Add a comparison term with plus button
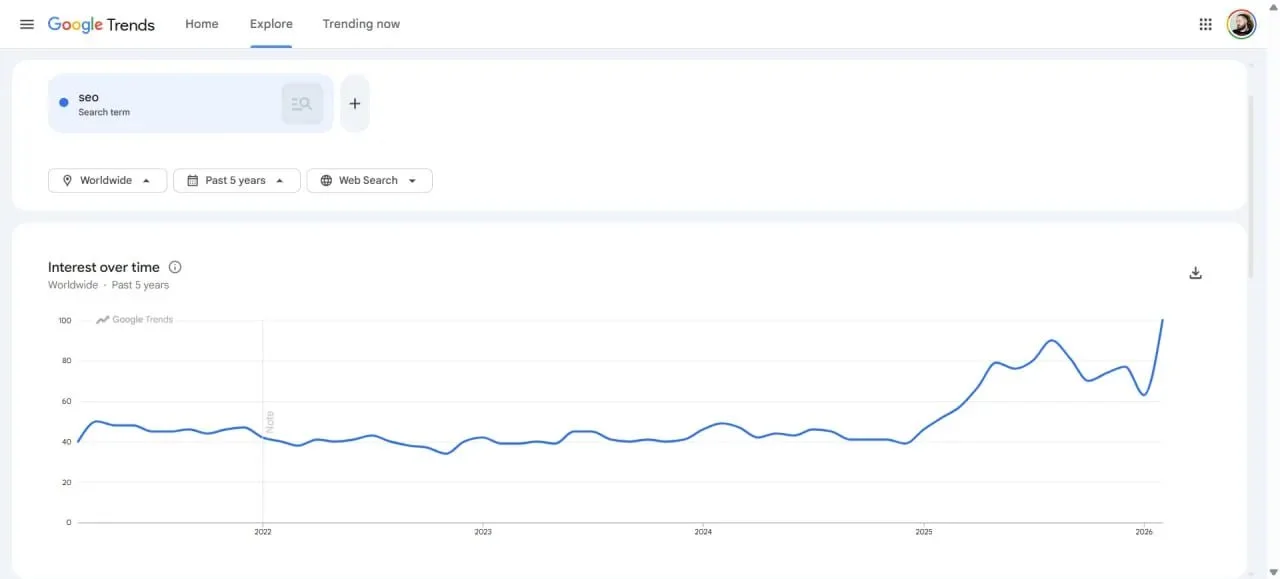The image size is (1280, 579). (355, 104)
